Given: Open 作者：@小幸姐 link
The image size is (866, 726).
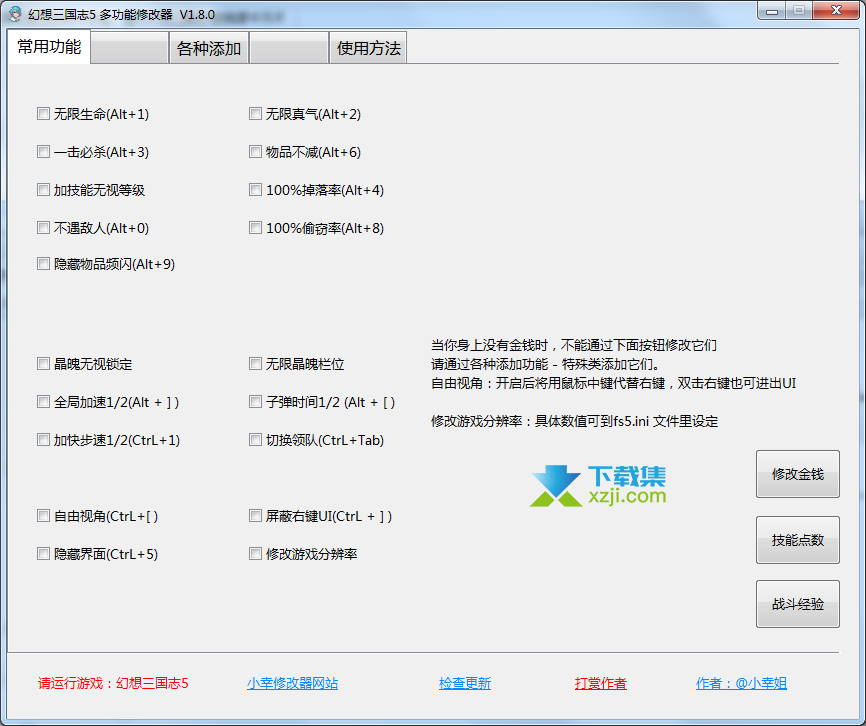Looking at the screenshot, I should [x=741, y=683].
